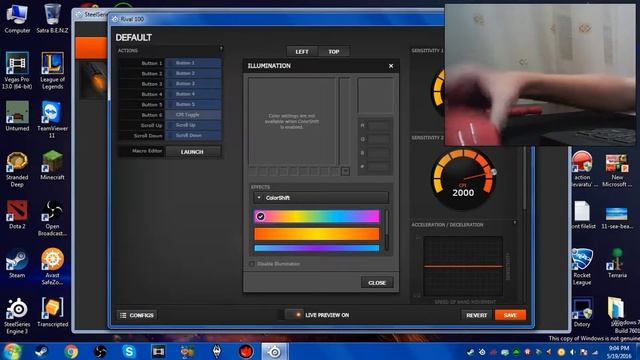The height and width of the screenshot is (360, 640).
Task: Switch to SteelSeries Engine taskbar window
Action: [x=275, y=351]
